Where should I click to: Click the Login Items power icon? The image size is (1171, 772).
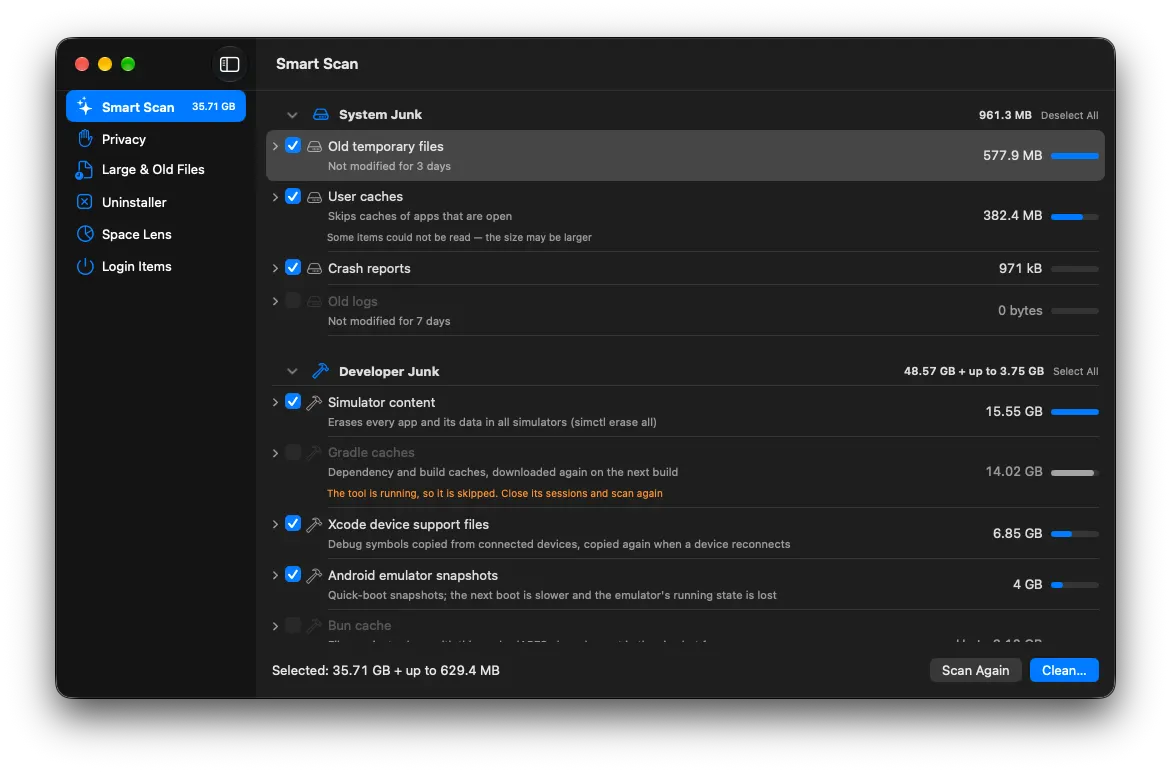(85, 266)
